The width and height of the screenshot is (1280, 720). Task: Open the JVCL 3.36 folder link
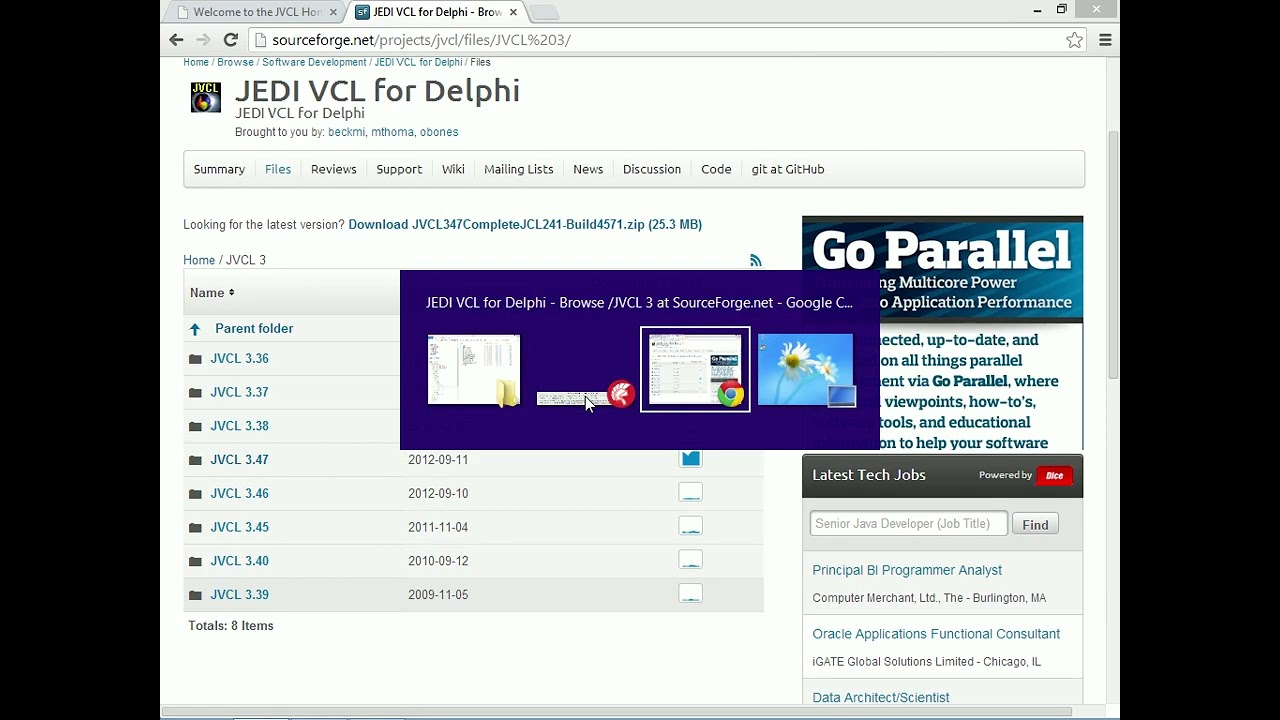tap(239, 359)
